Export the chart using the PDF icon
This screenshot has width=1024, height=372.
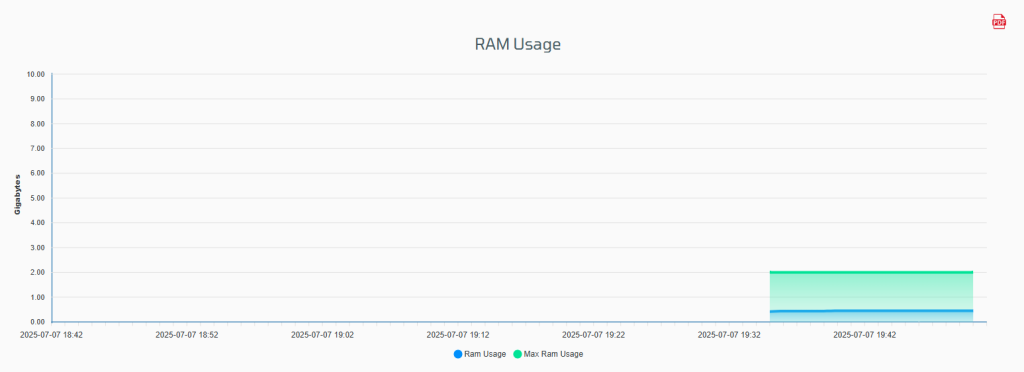coord(999,22)
